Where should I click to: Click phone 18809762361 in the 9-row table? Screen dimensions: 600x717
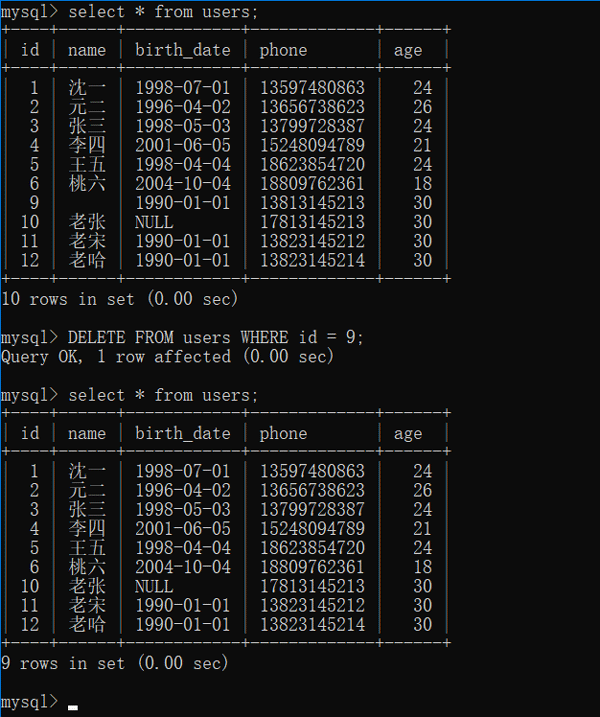[x=312, y=567]
